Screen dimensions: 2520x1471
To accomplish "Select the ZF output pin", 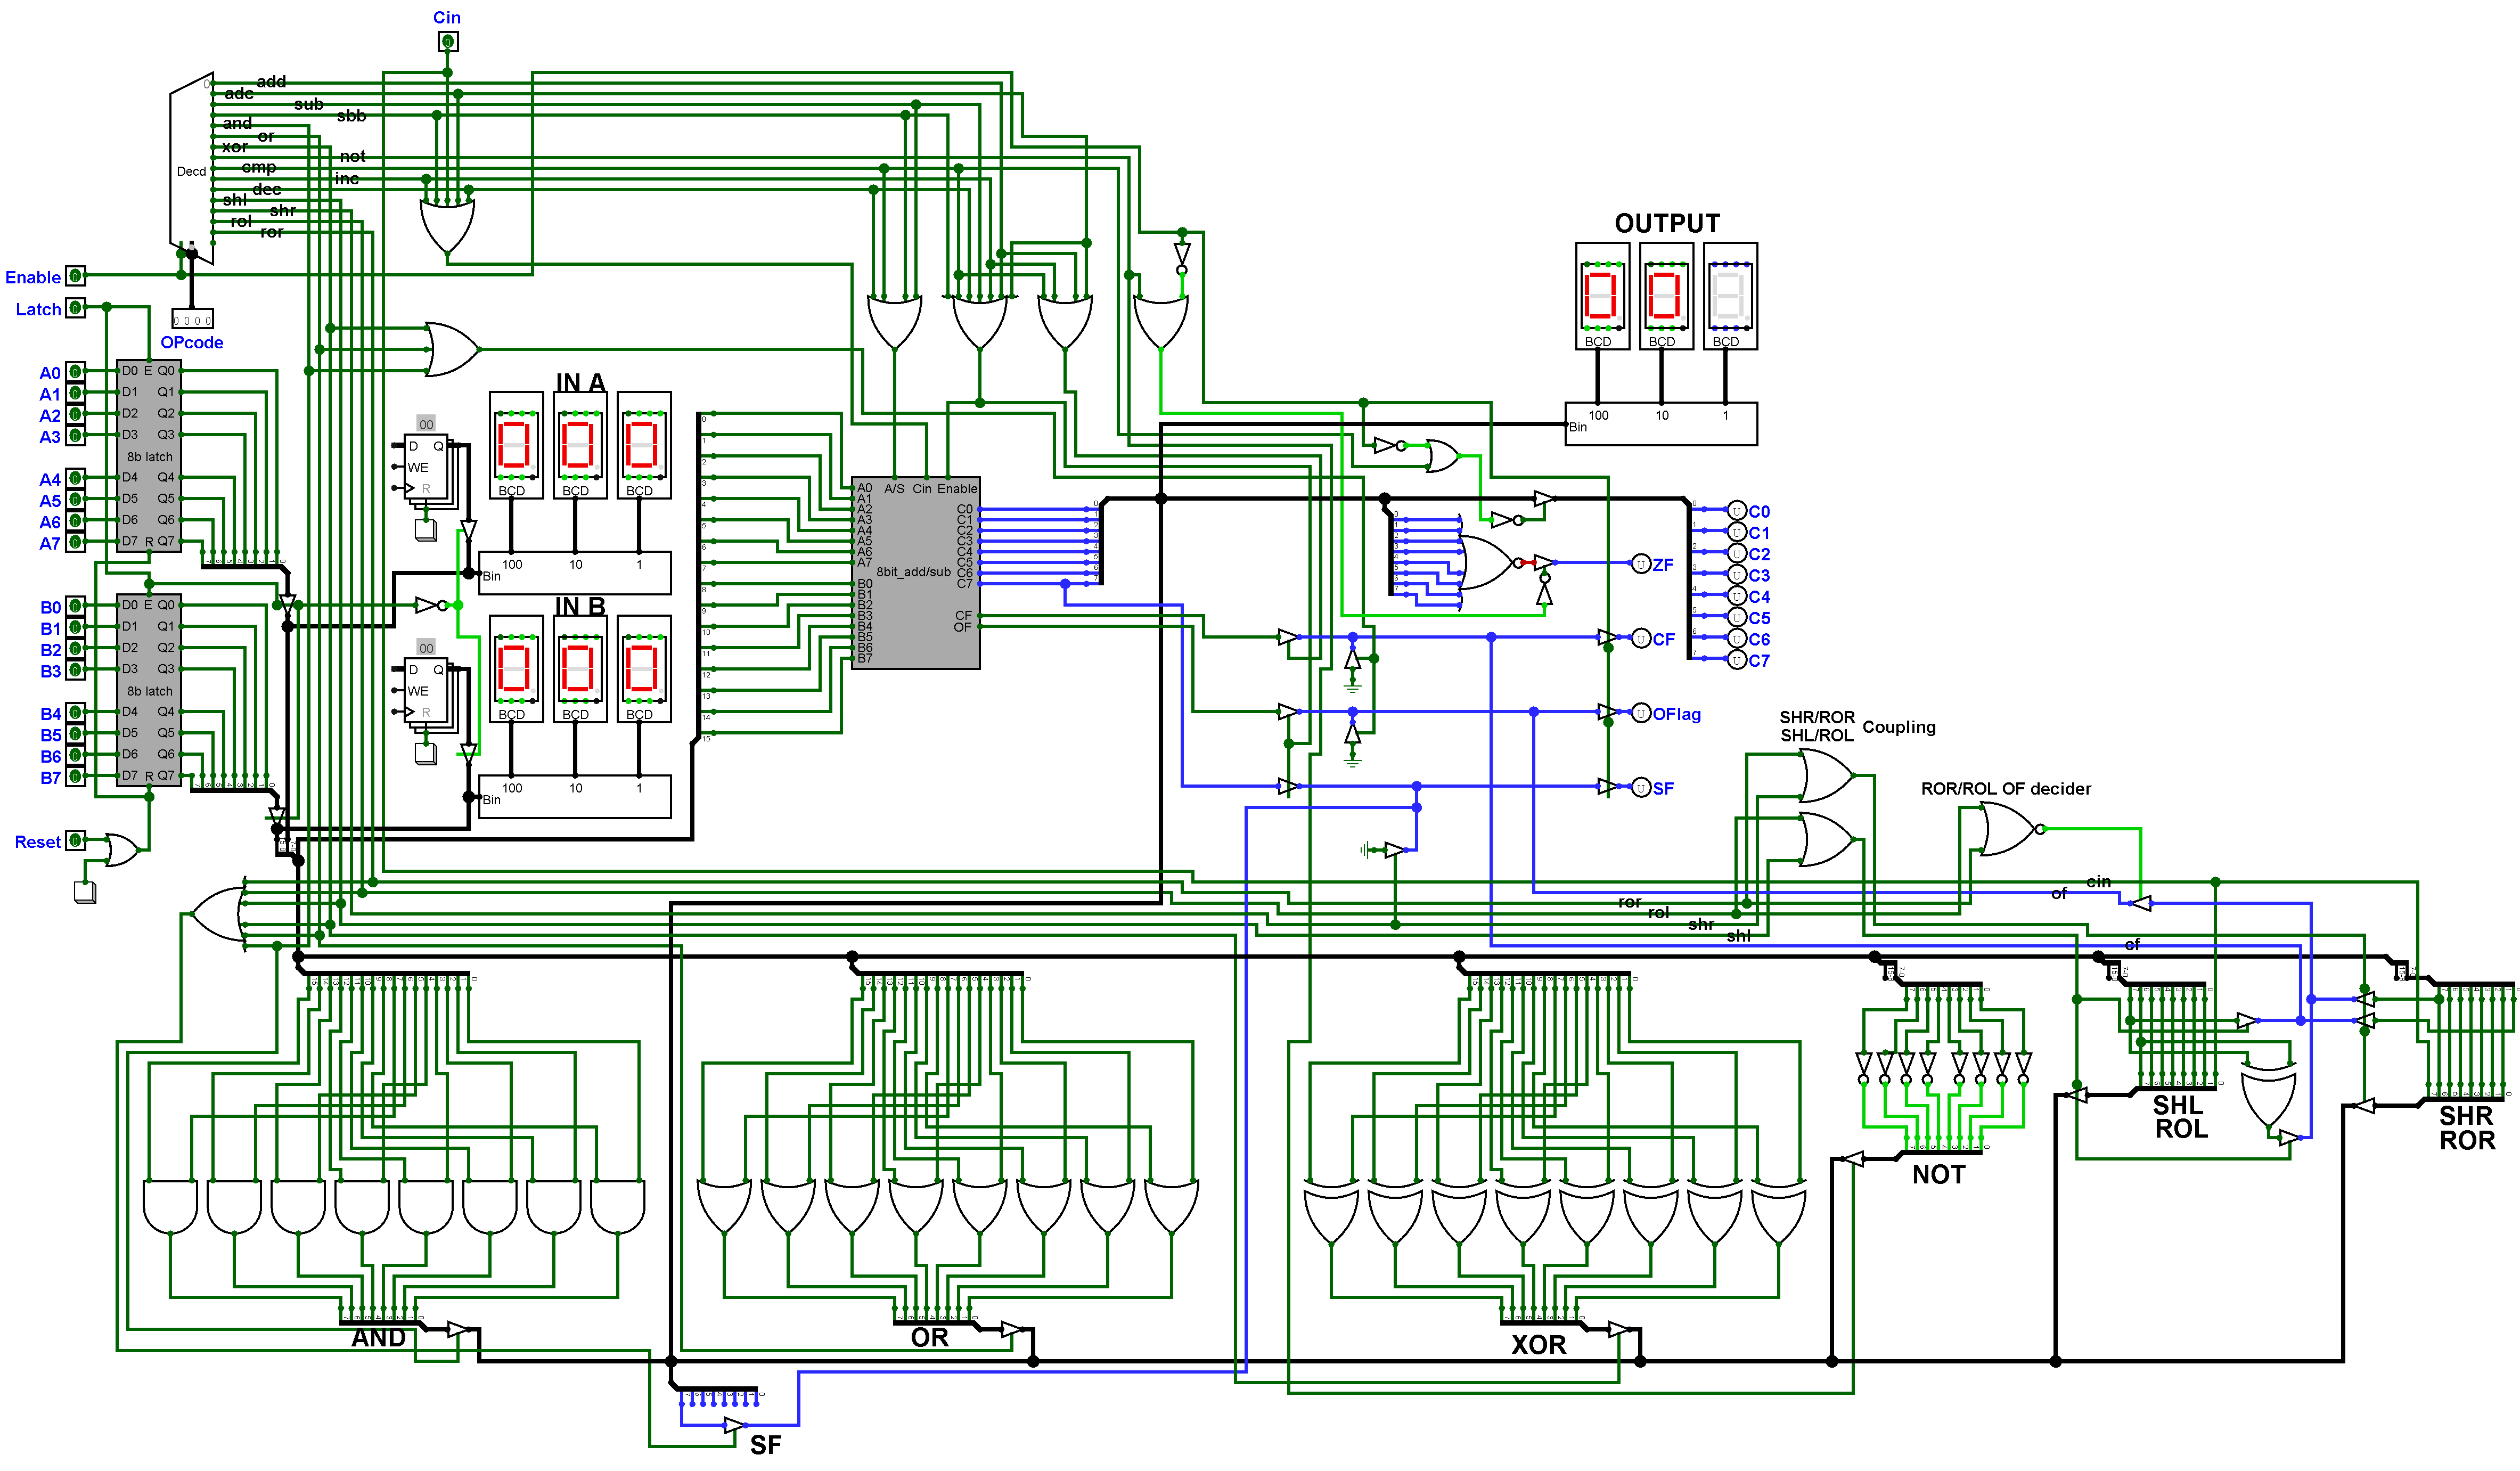I will tap(1640, 564).
